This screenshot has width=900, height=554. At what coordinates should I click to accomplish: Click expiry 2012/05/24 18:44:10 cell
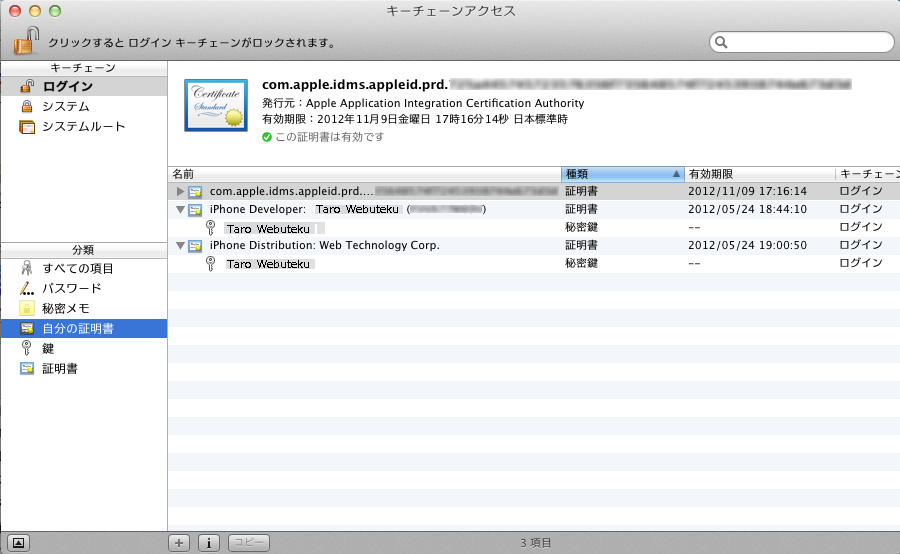[747, 210]
